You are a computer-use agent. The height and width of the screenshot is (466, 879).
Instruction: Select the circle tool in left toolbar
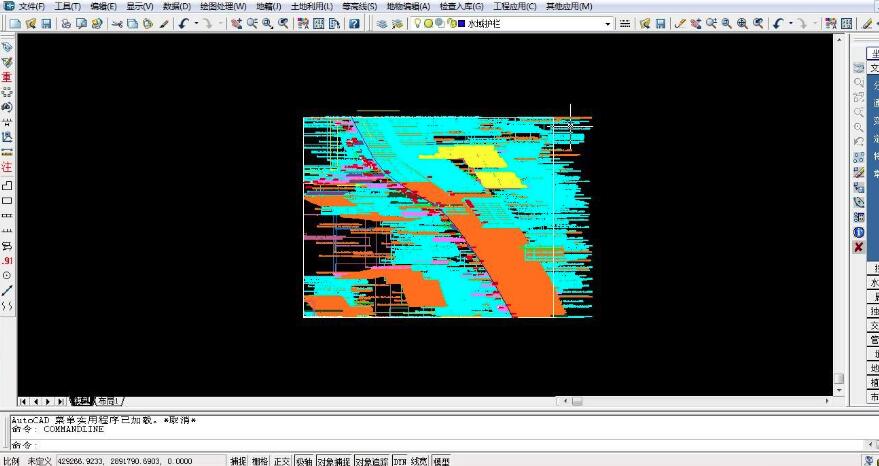7,275
